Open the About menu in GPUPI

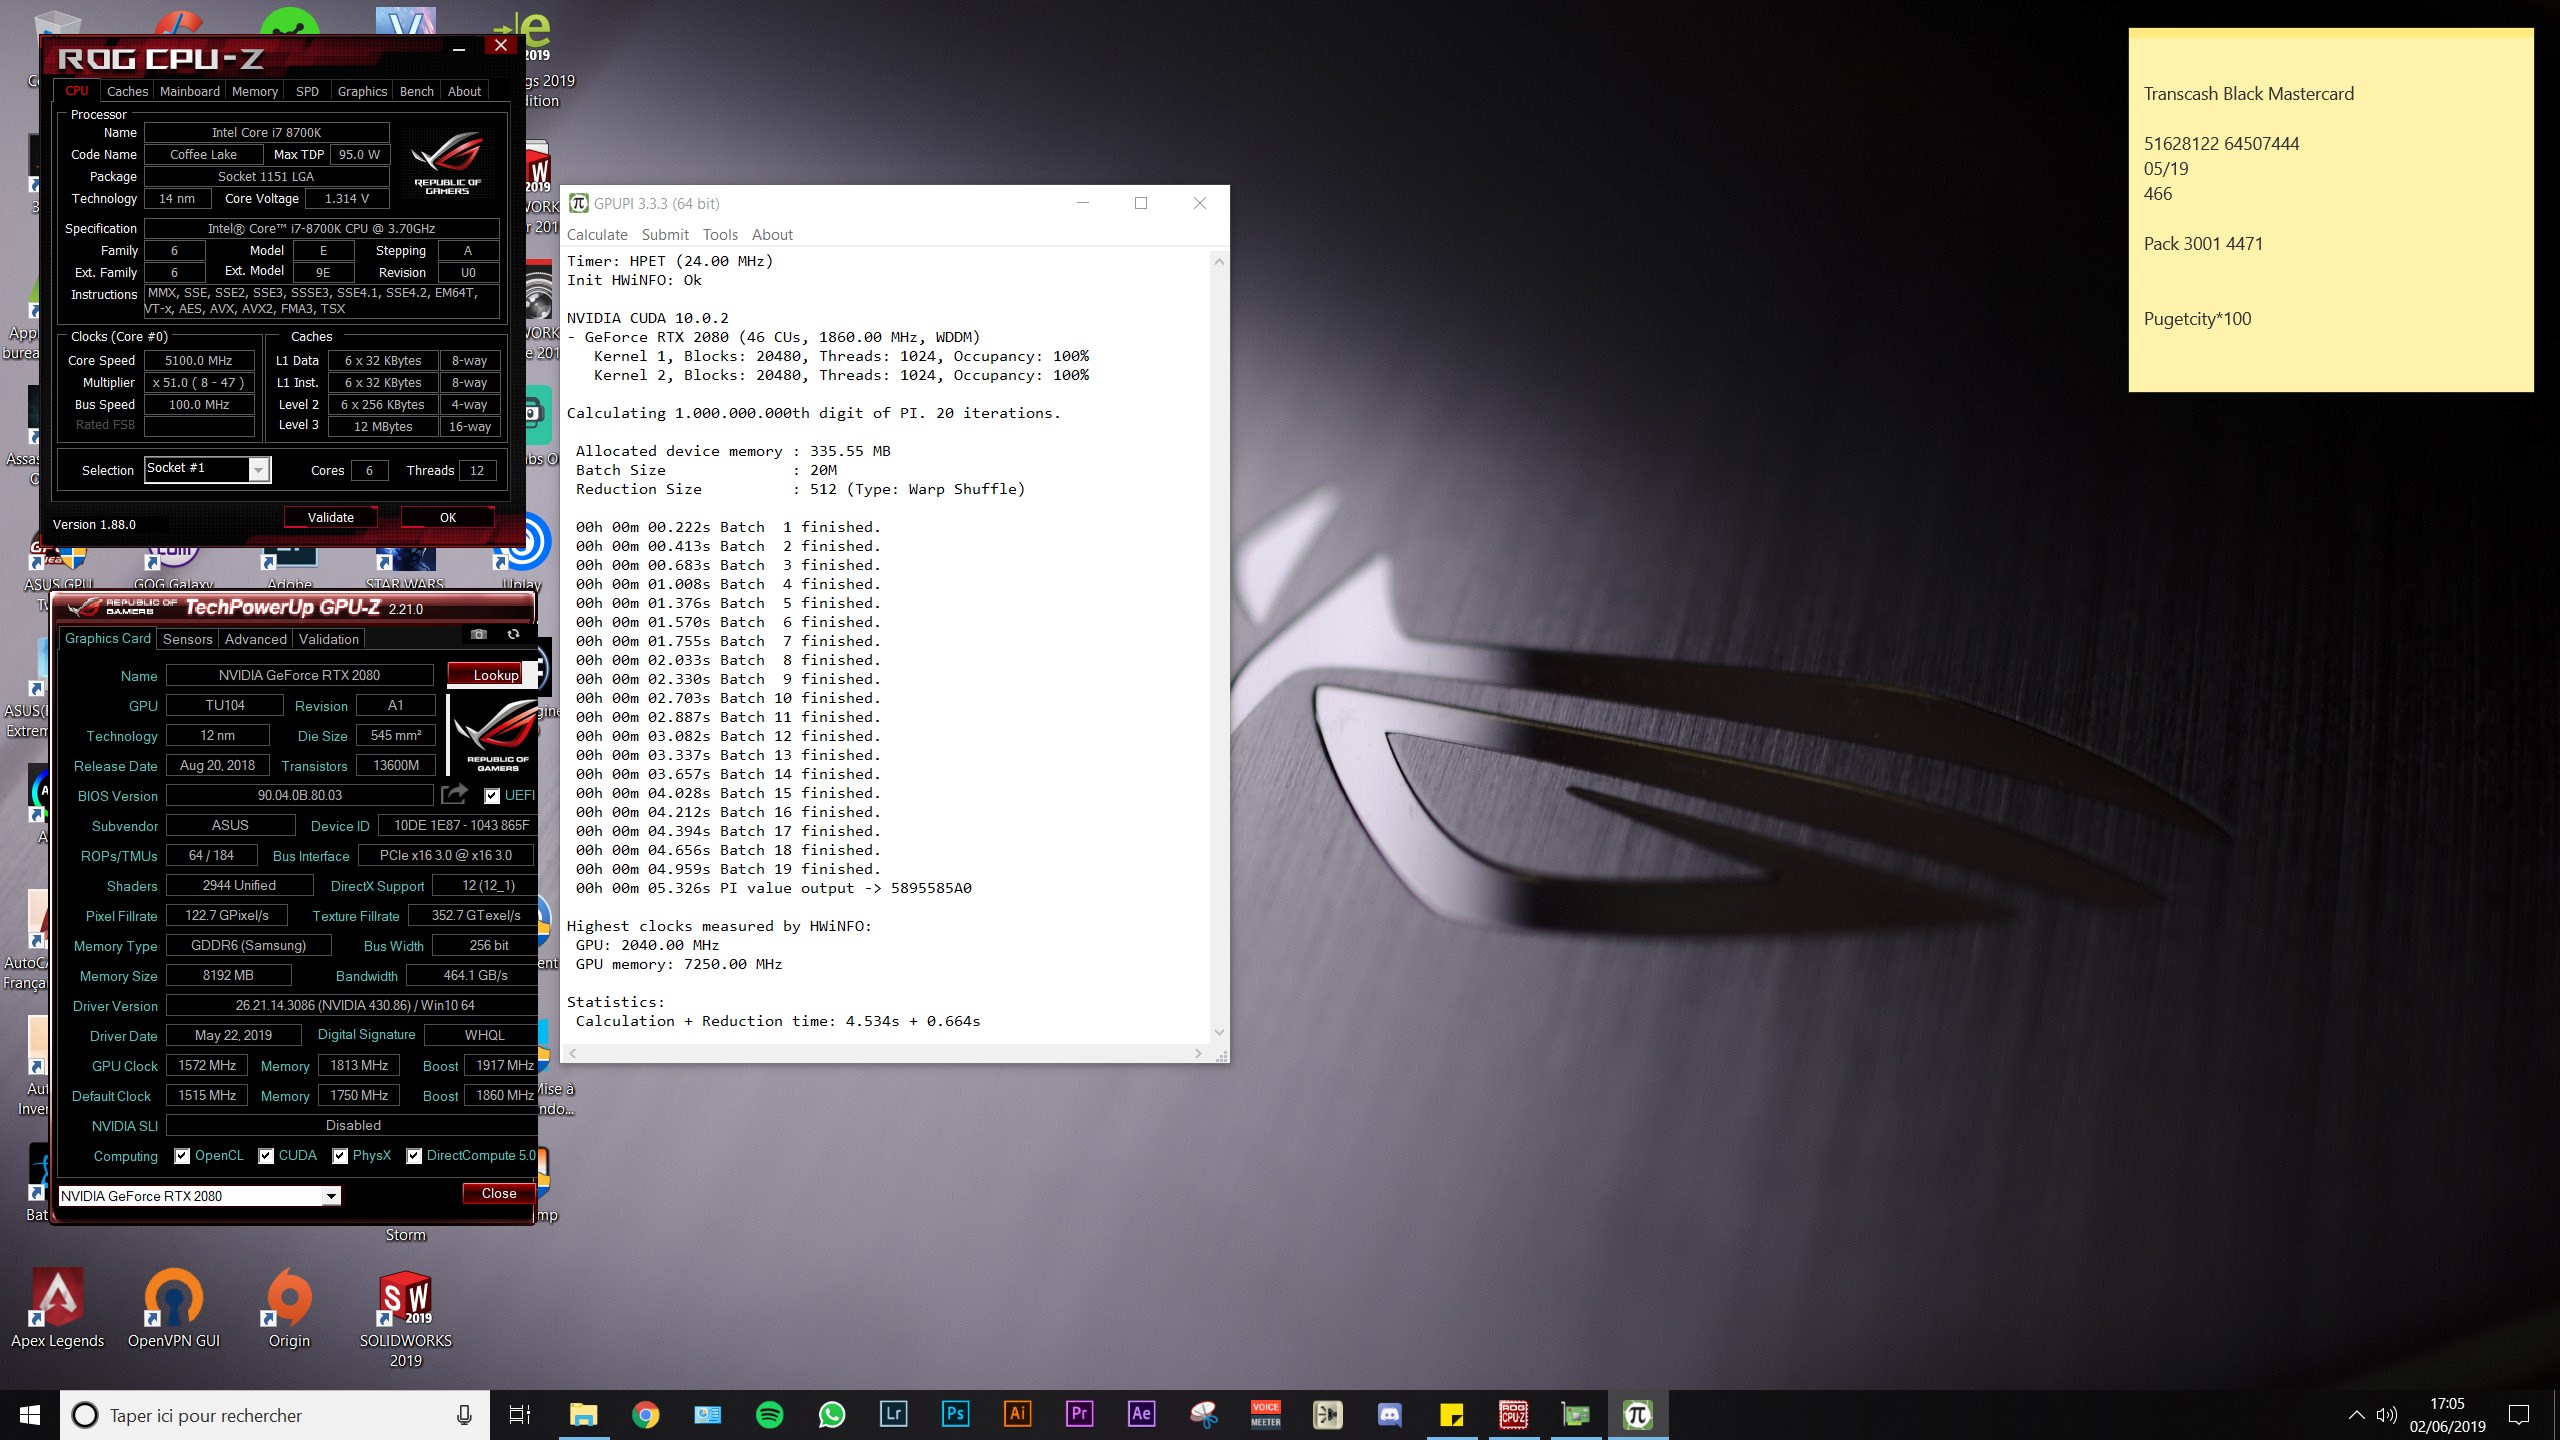pyautogui.click(x=772, y=235)
